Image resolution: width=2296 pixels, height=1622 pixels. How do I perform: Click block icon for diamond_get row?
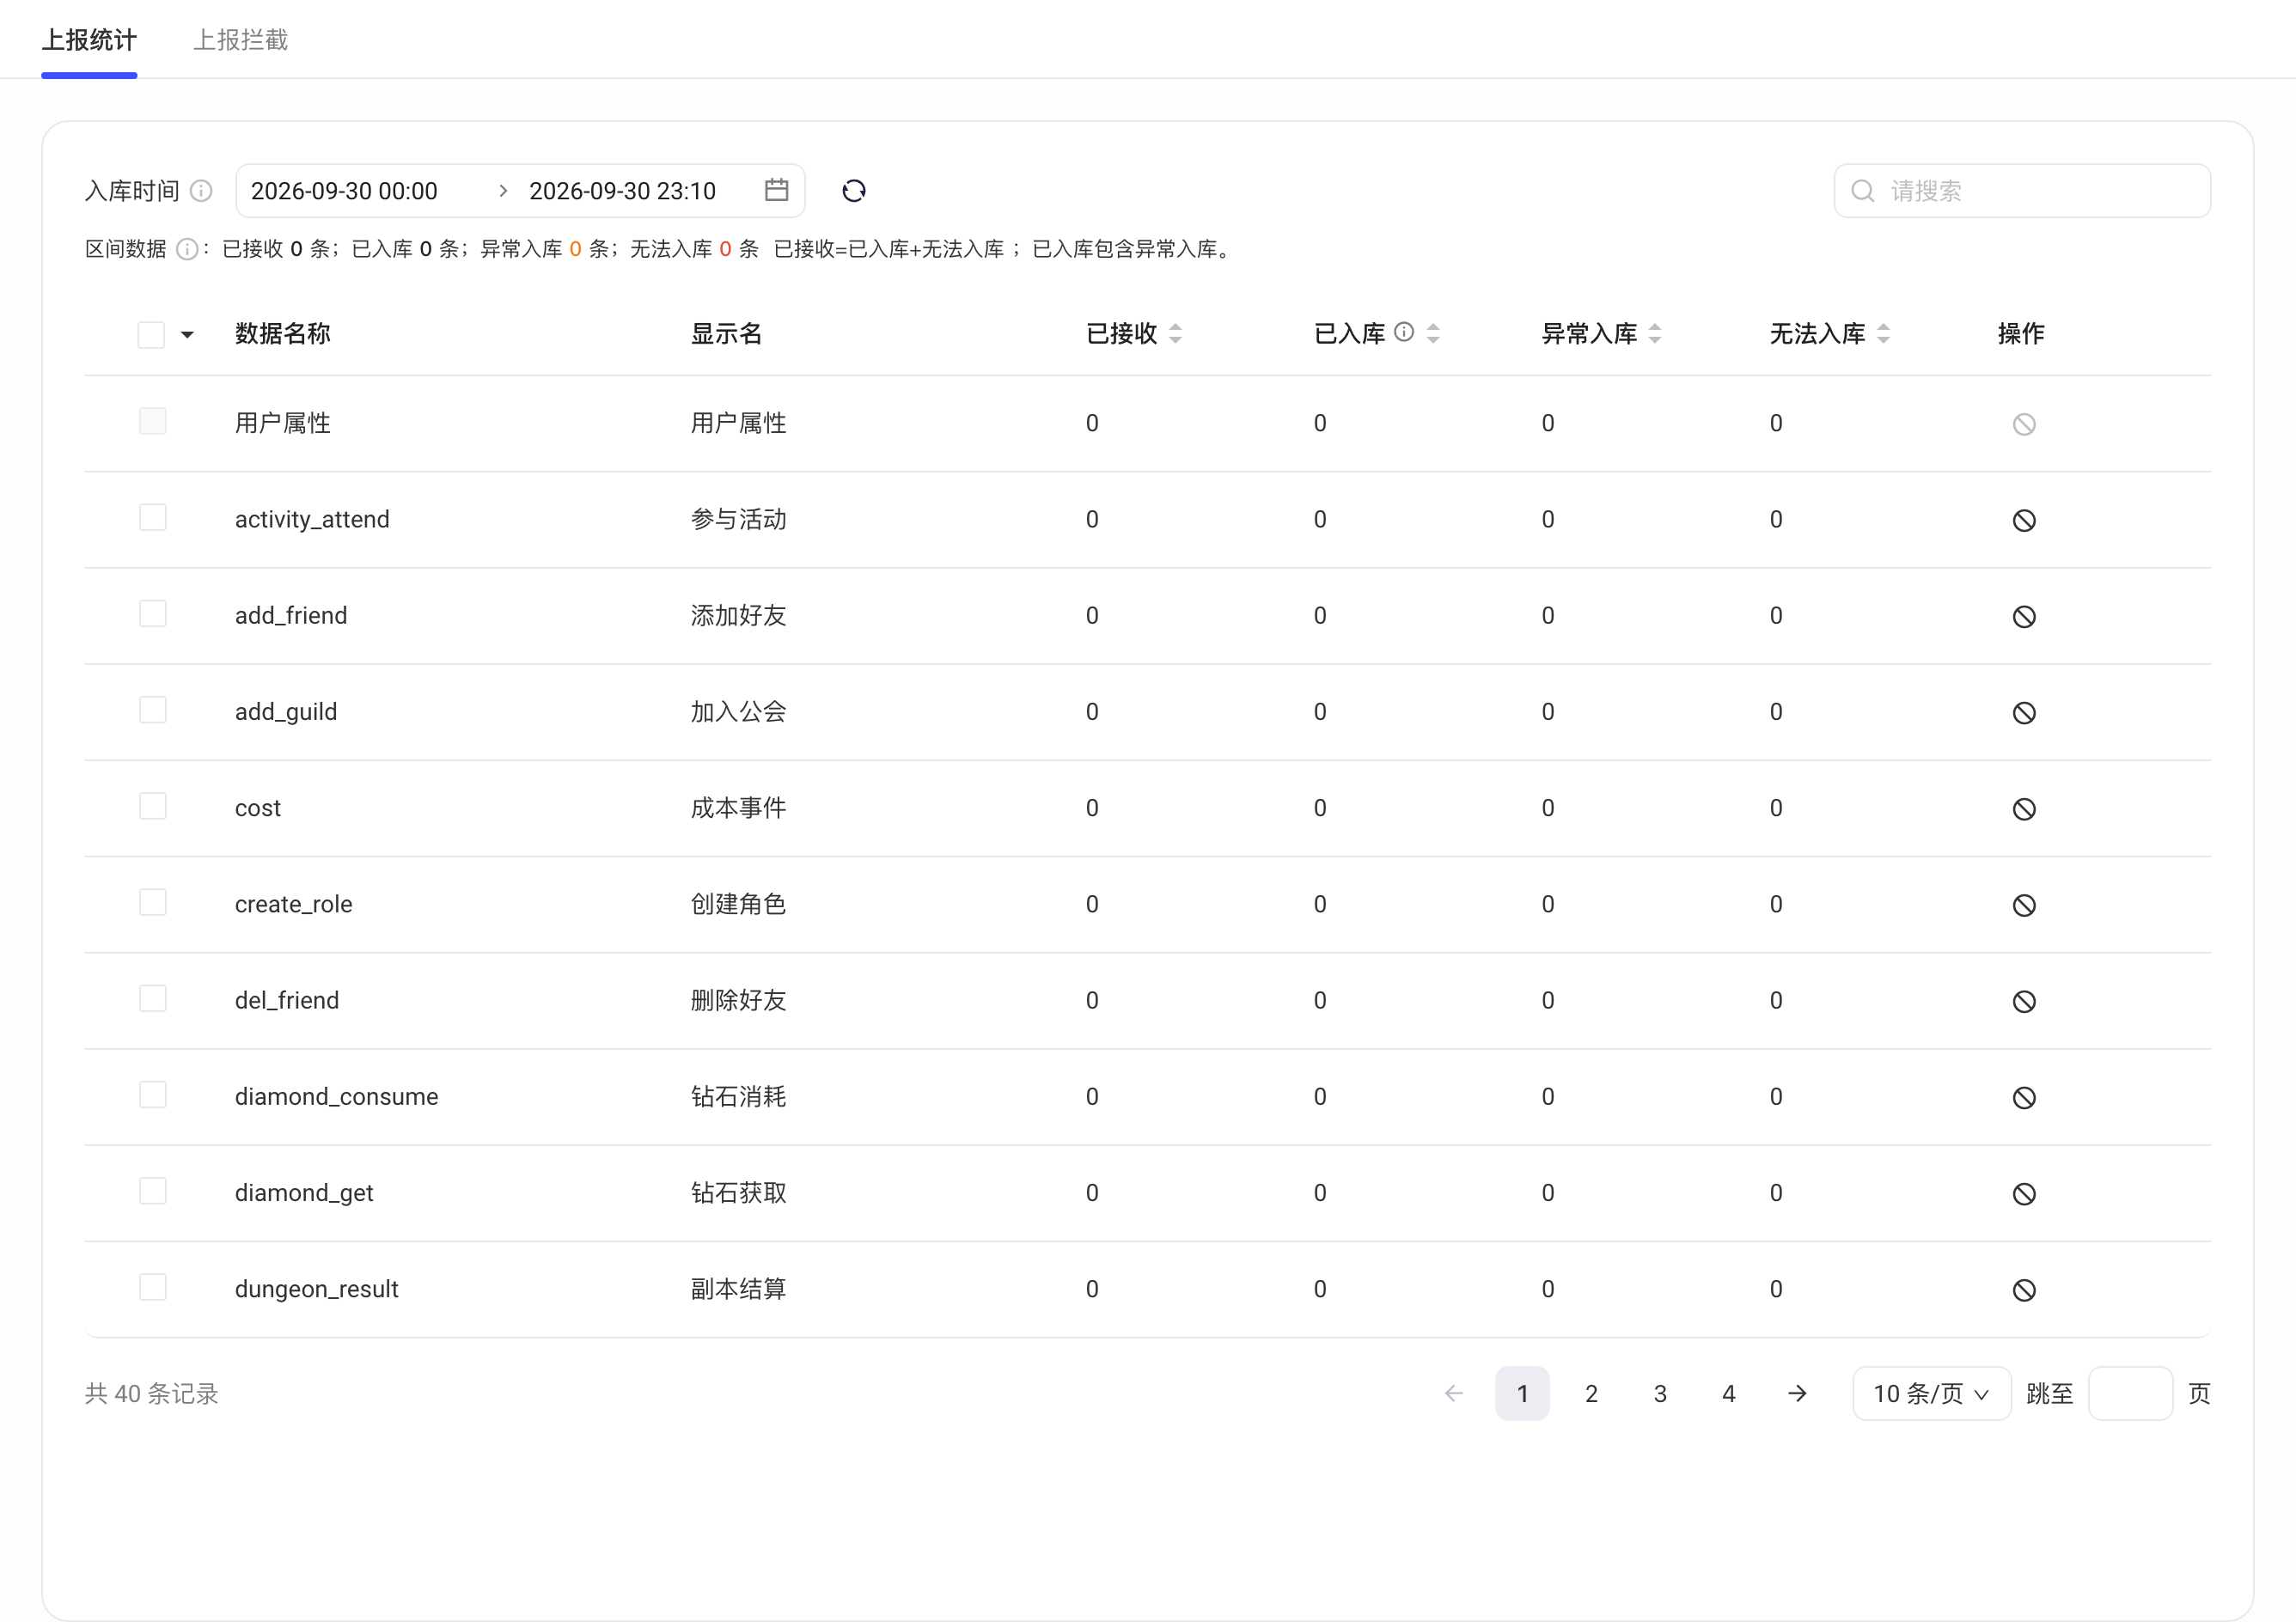(x=2024, y=1194)
